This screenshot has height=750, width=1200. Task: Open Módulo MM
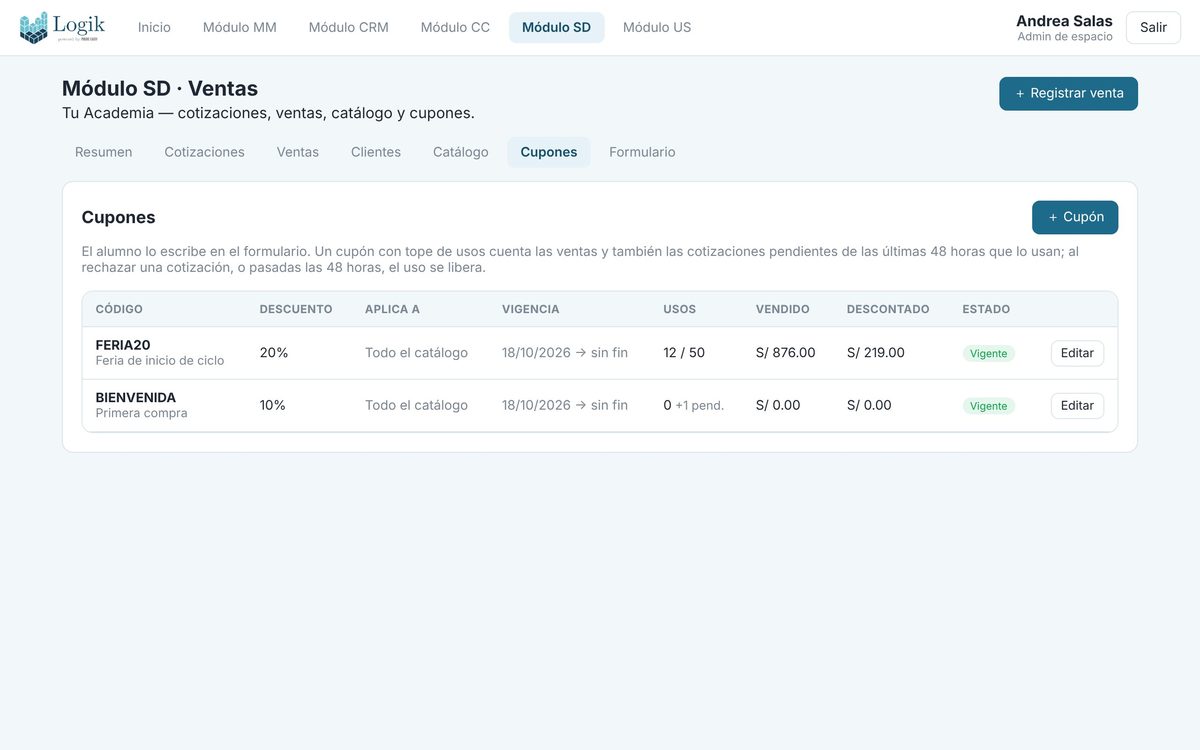coord(240,27)
